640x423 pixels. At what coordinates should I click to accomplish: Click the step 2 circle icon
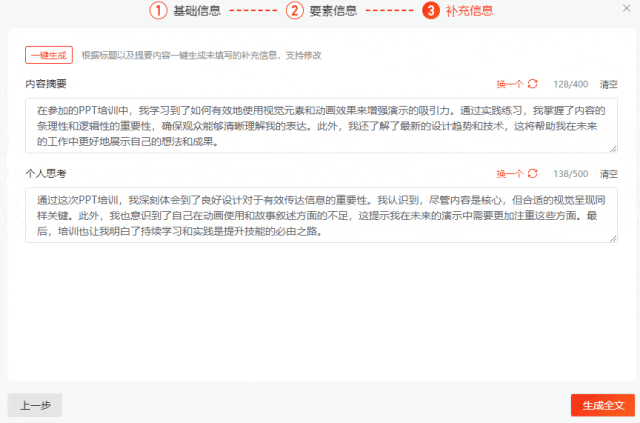pyautogui.click(x=295, y=11)
